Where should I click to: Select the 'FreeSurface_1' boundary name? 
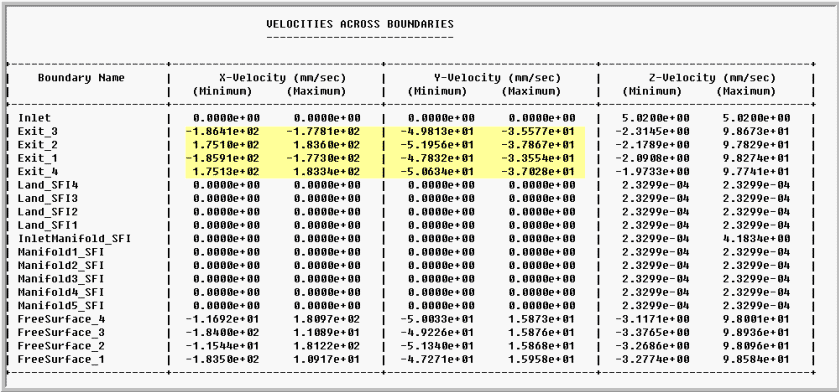pyautogui.click(x=61, y=359)
